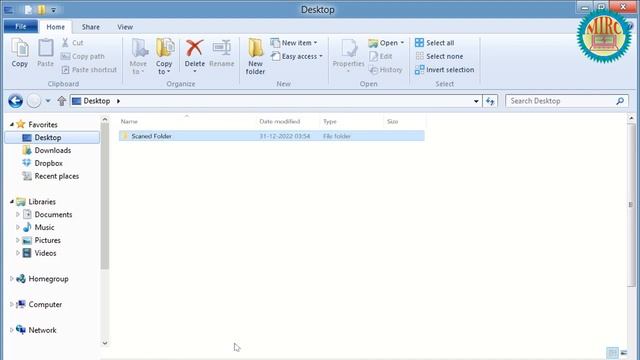
Task: Expand the Homegroup node
Action: [11, 279]
